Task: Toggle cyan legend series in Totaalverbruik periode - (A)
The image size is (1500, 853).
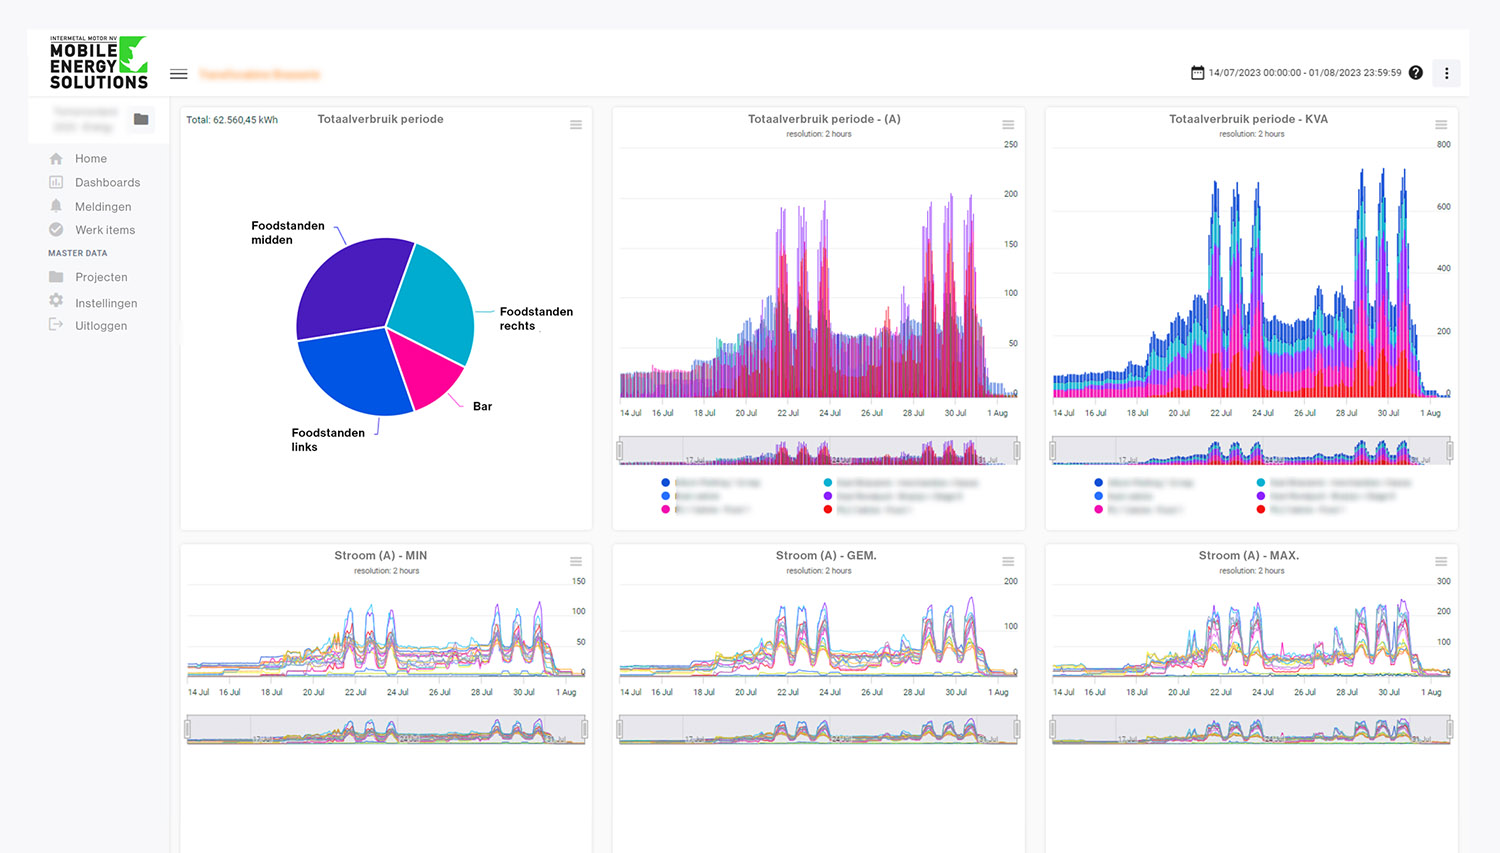Action: coord(828,483)
